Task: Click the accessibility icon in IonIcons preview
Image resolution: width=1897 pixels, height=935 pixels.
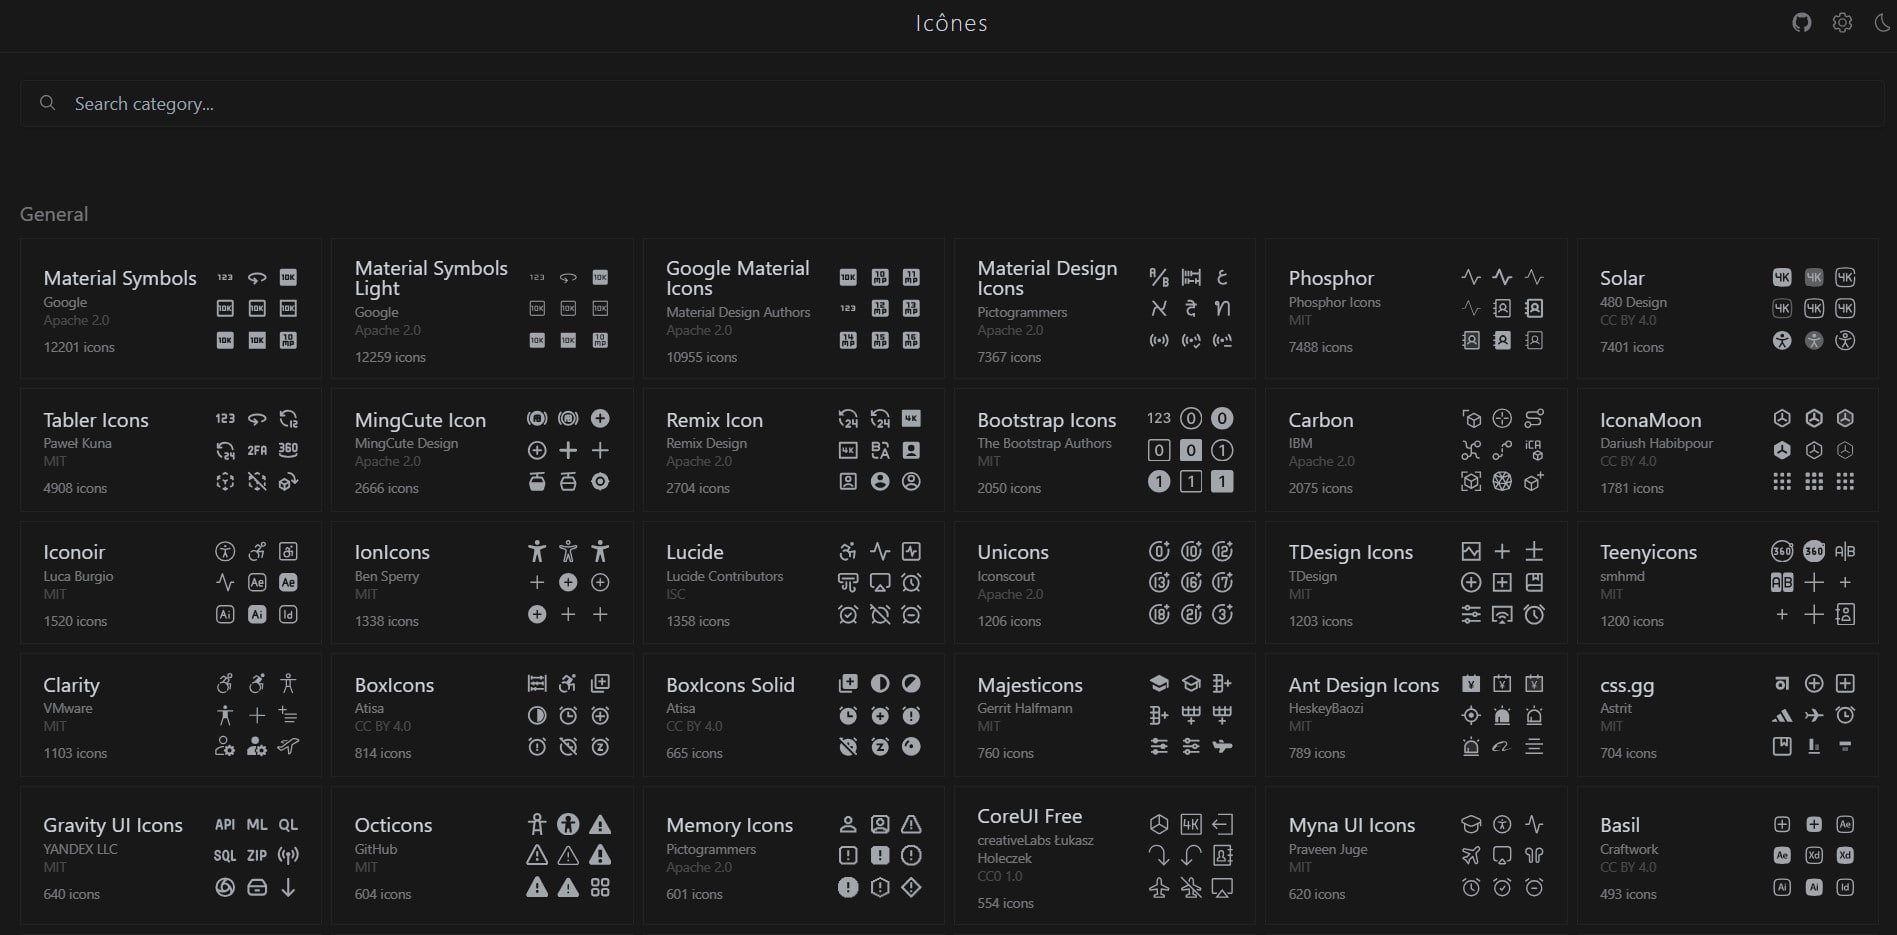Action: pyautogui.click(x=537, y=551)
